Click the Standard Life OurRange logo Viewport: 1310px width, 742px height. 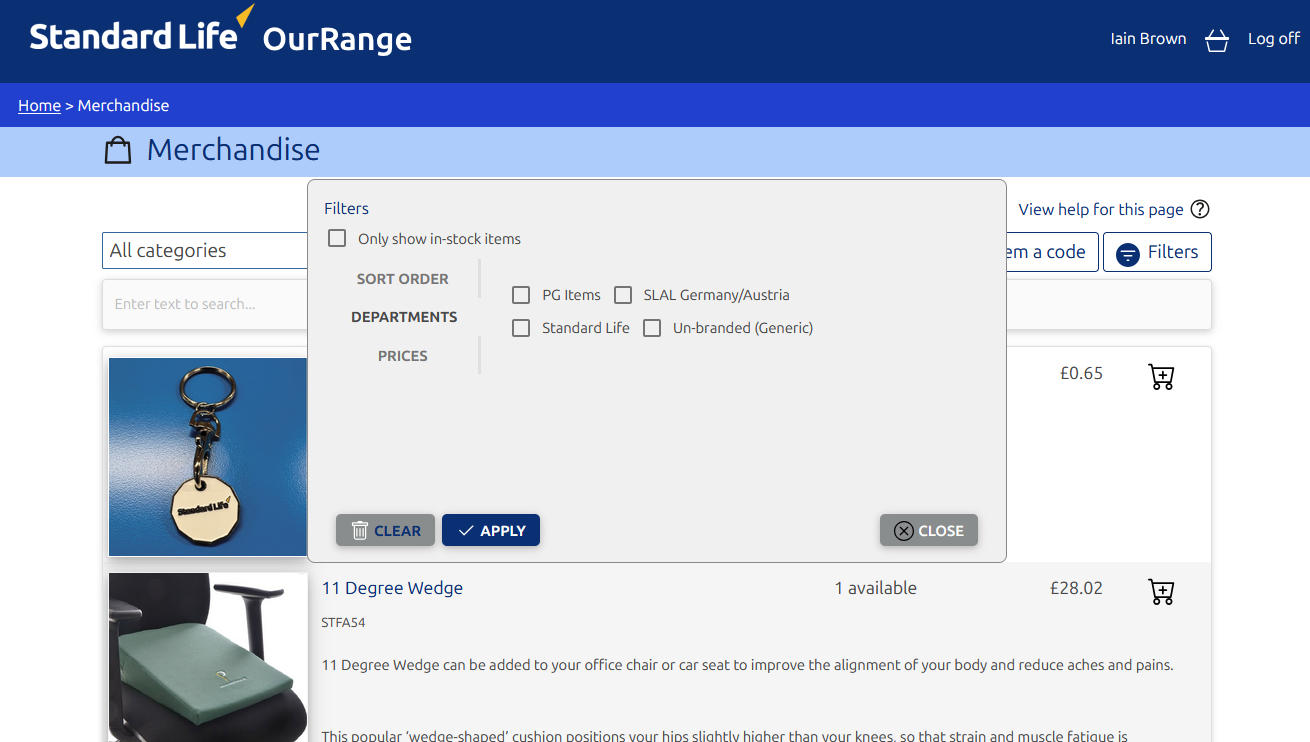click(220, 36)
